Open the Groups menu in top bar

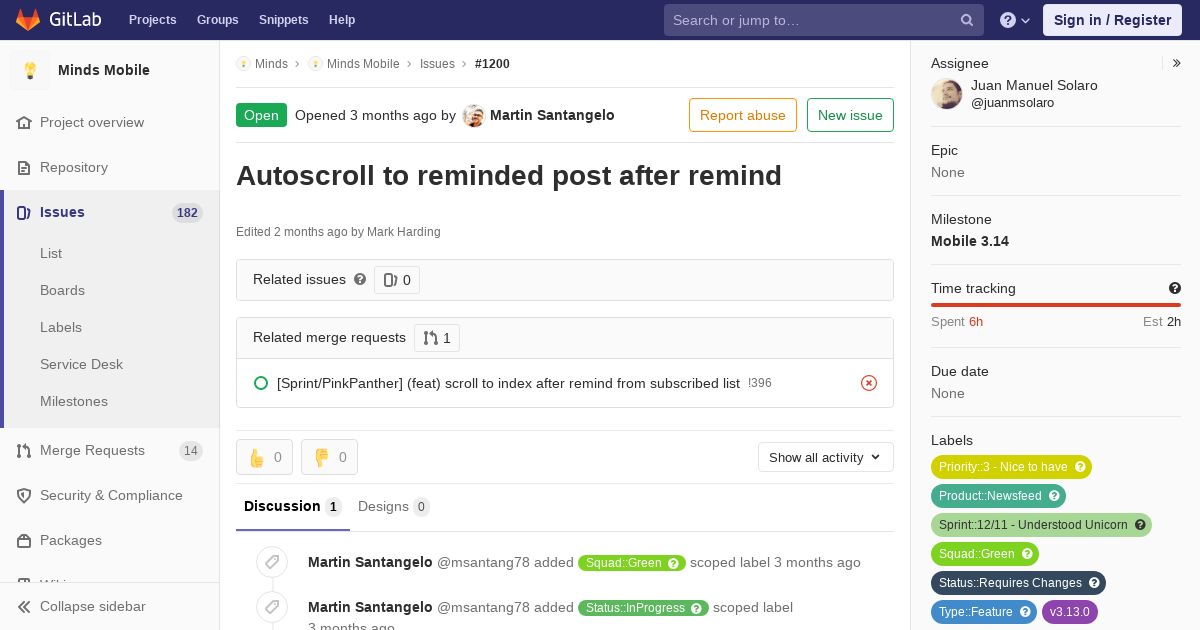[218, 20]
